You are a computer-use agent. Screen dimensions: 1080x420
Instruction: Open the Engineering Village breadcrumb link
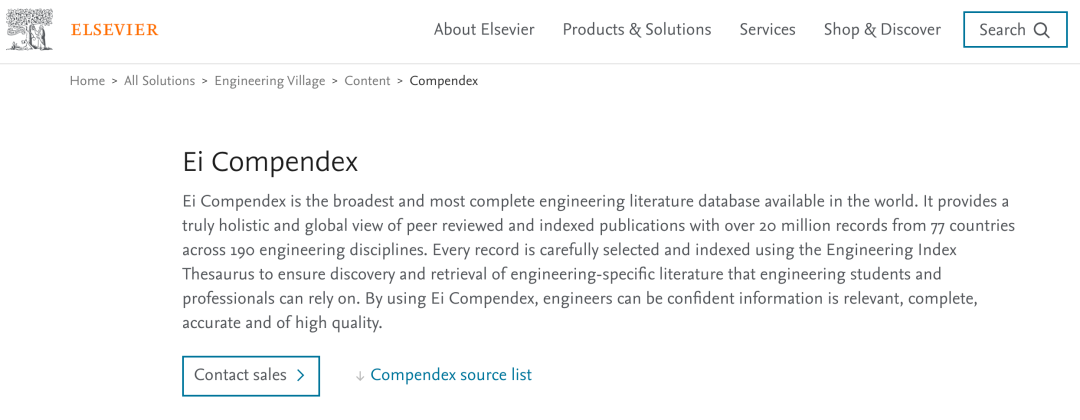(269, 81)
